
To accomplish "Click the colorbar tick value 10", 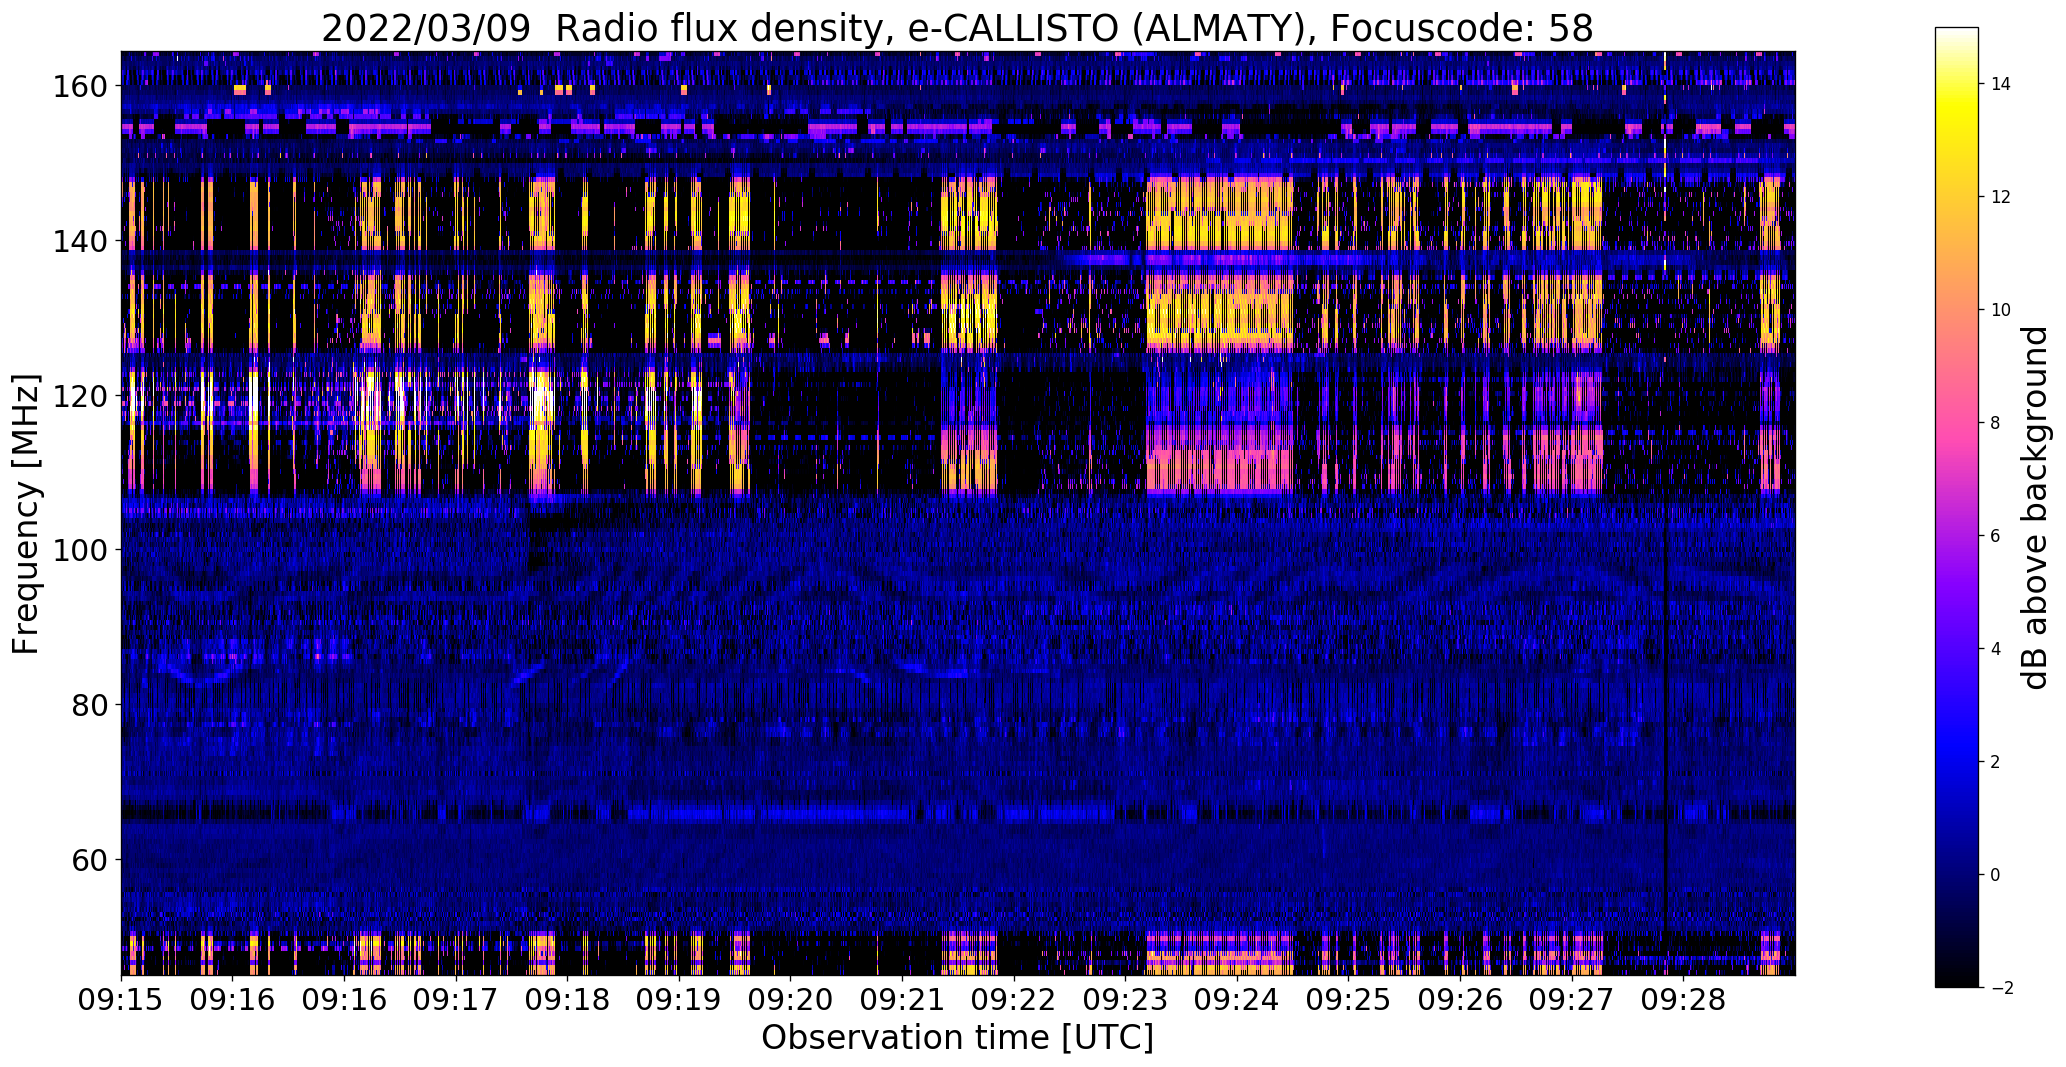I will [2001, 310].
